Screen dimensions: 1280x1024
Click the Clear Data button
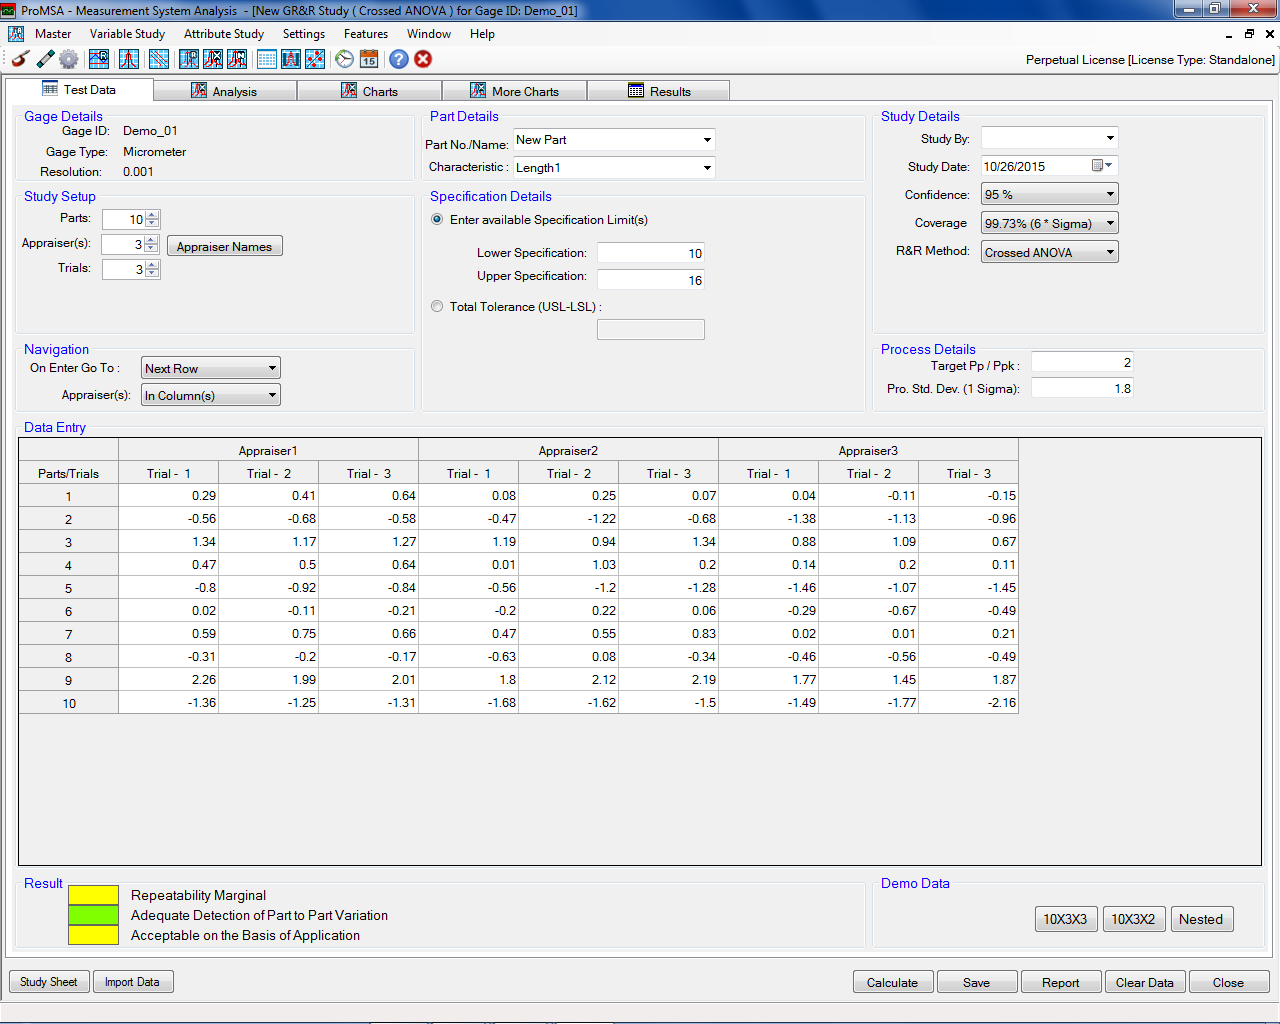1145,982
